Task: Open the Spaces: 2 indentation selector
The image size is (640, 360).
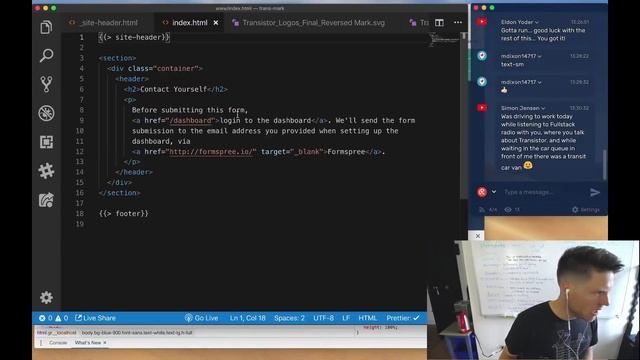Action: click(x=289, y=318)
